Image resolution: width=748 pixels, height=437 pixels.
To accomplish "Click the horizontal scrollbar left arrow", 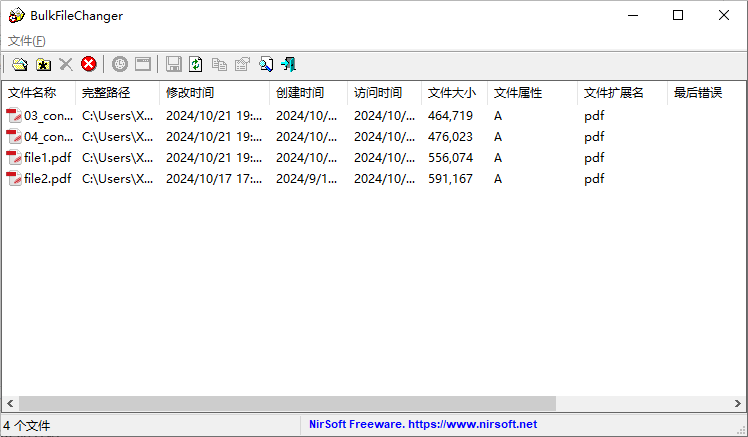I will 8,403.
